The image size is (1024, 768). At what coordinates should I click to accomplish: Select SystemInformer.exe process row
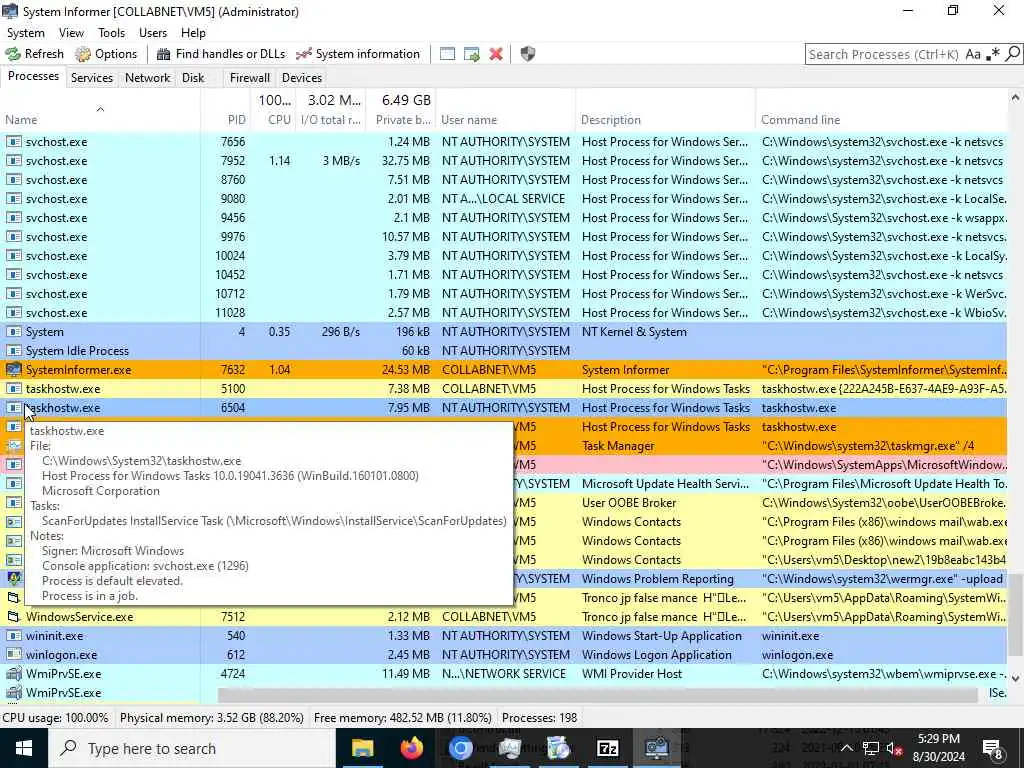pyautogui.click(x=504, y=370)
